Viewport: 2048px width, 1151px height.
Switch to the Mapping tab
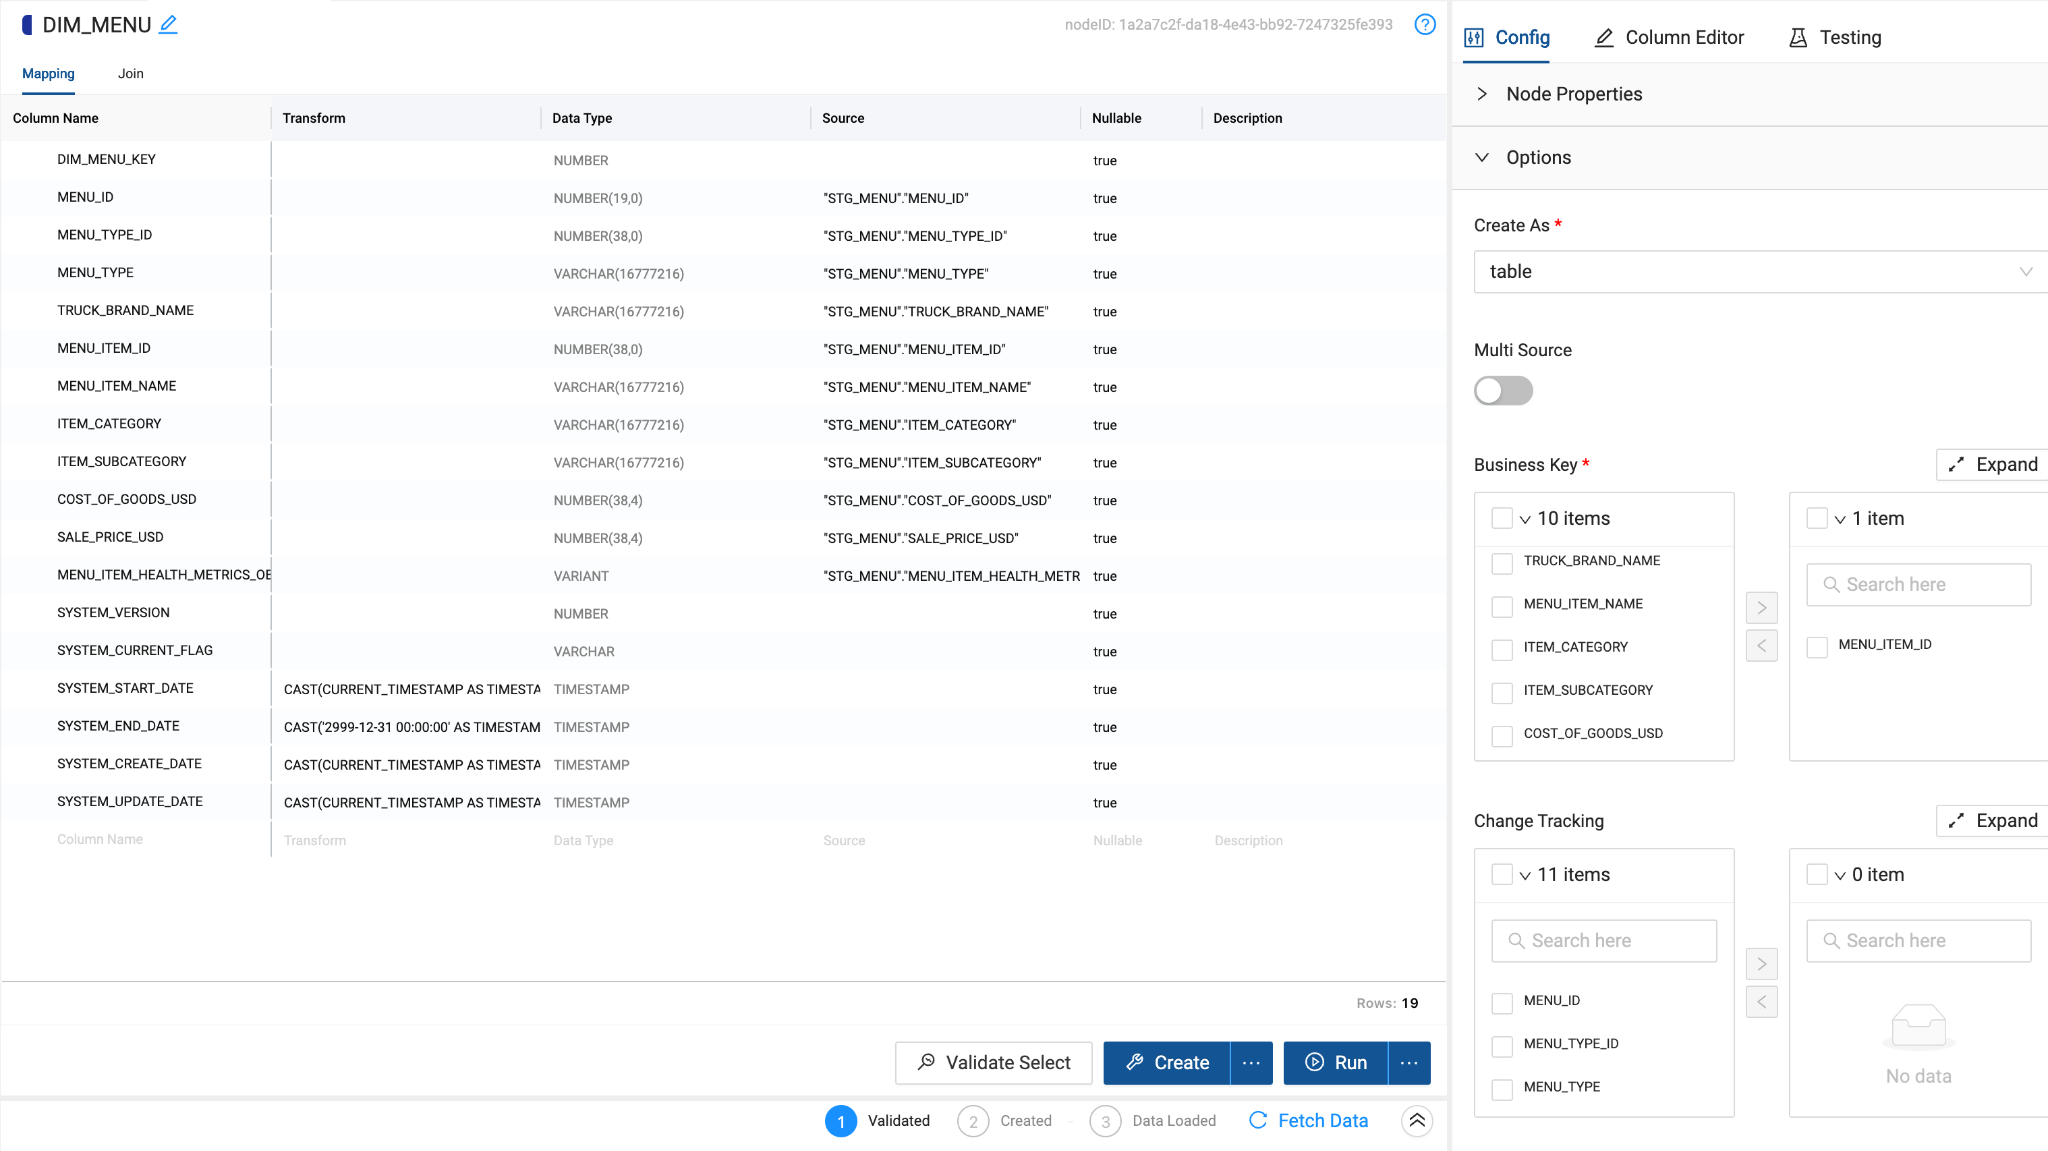pos(48,74)
